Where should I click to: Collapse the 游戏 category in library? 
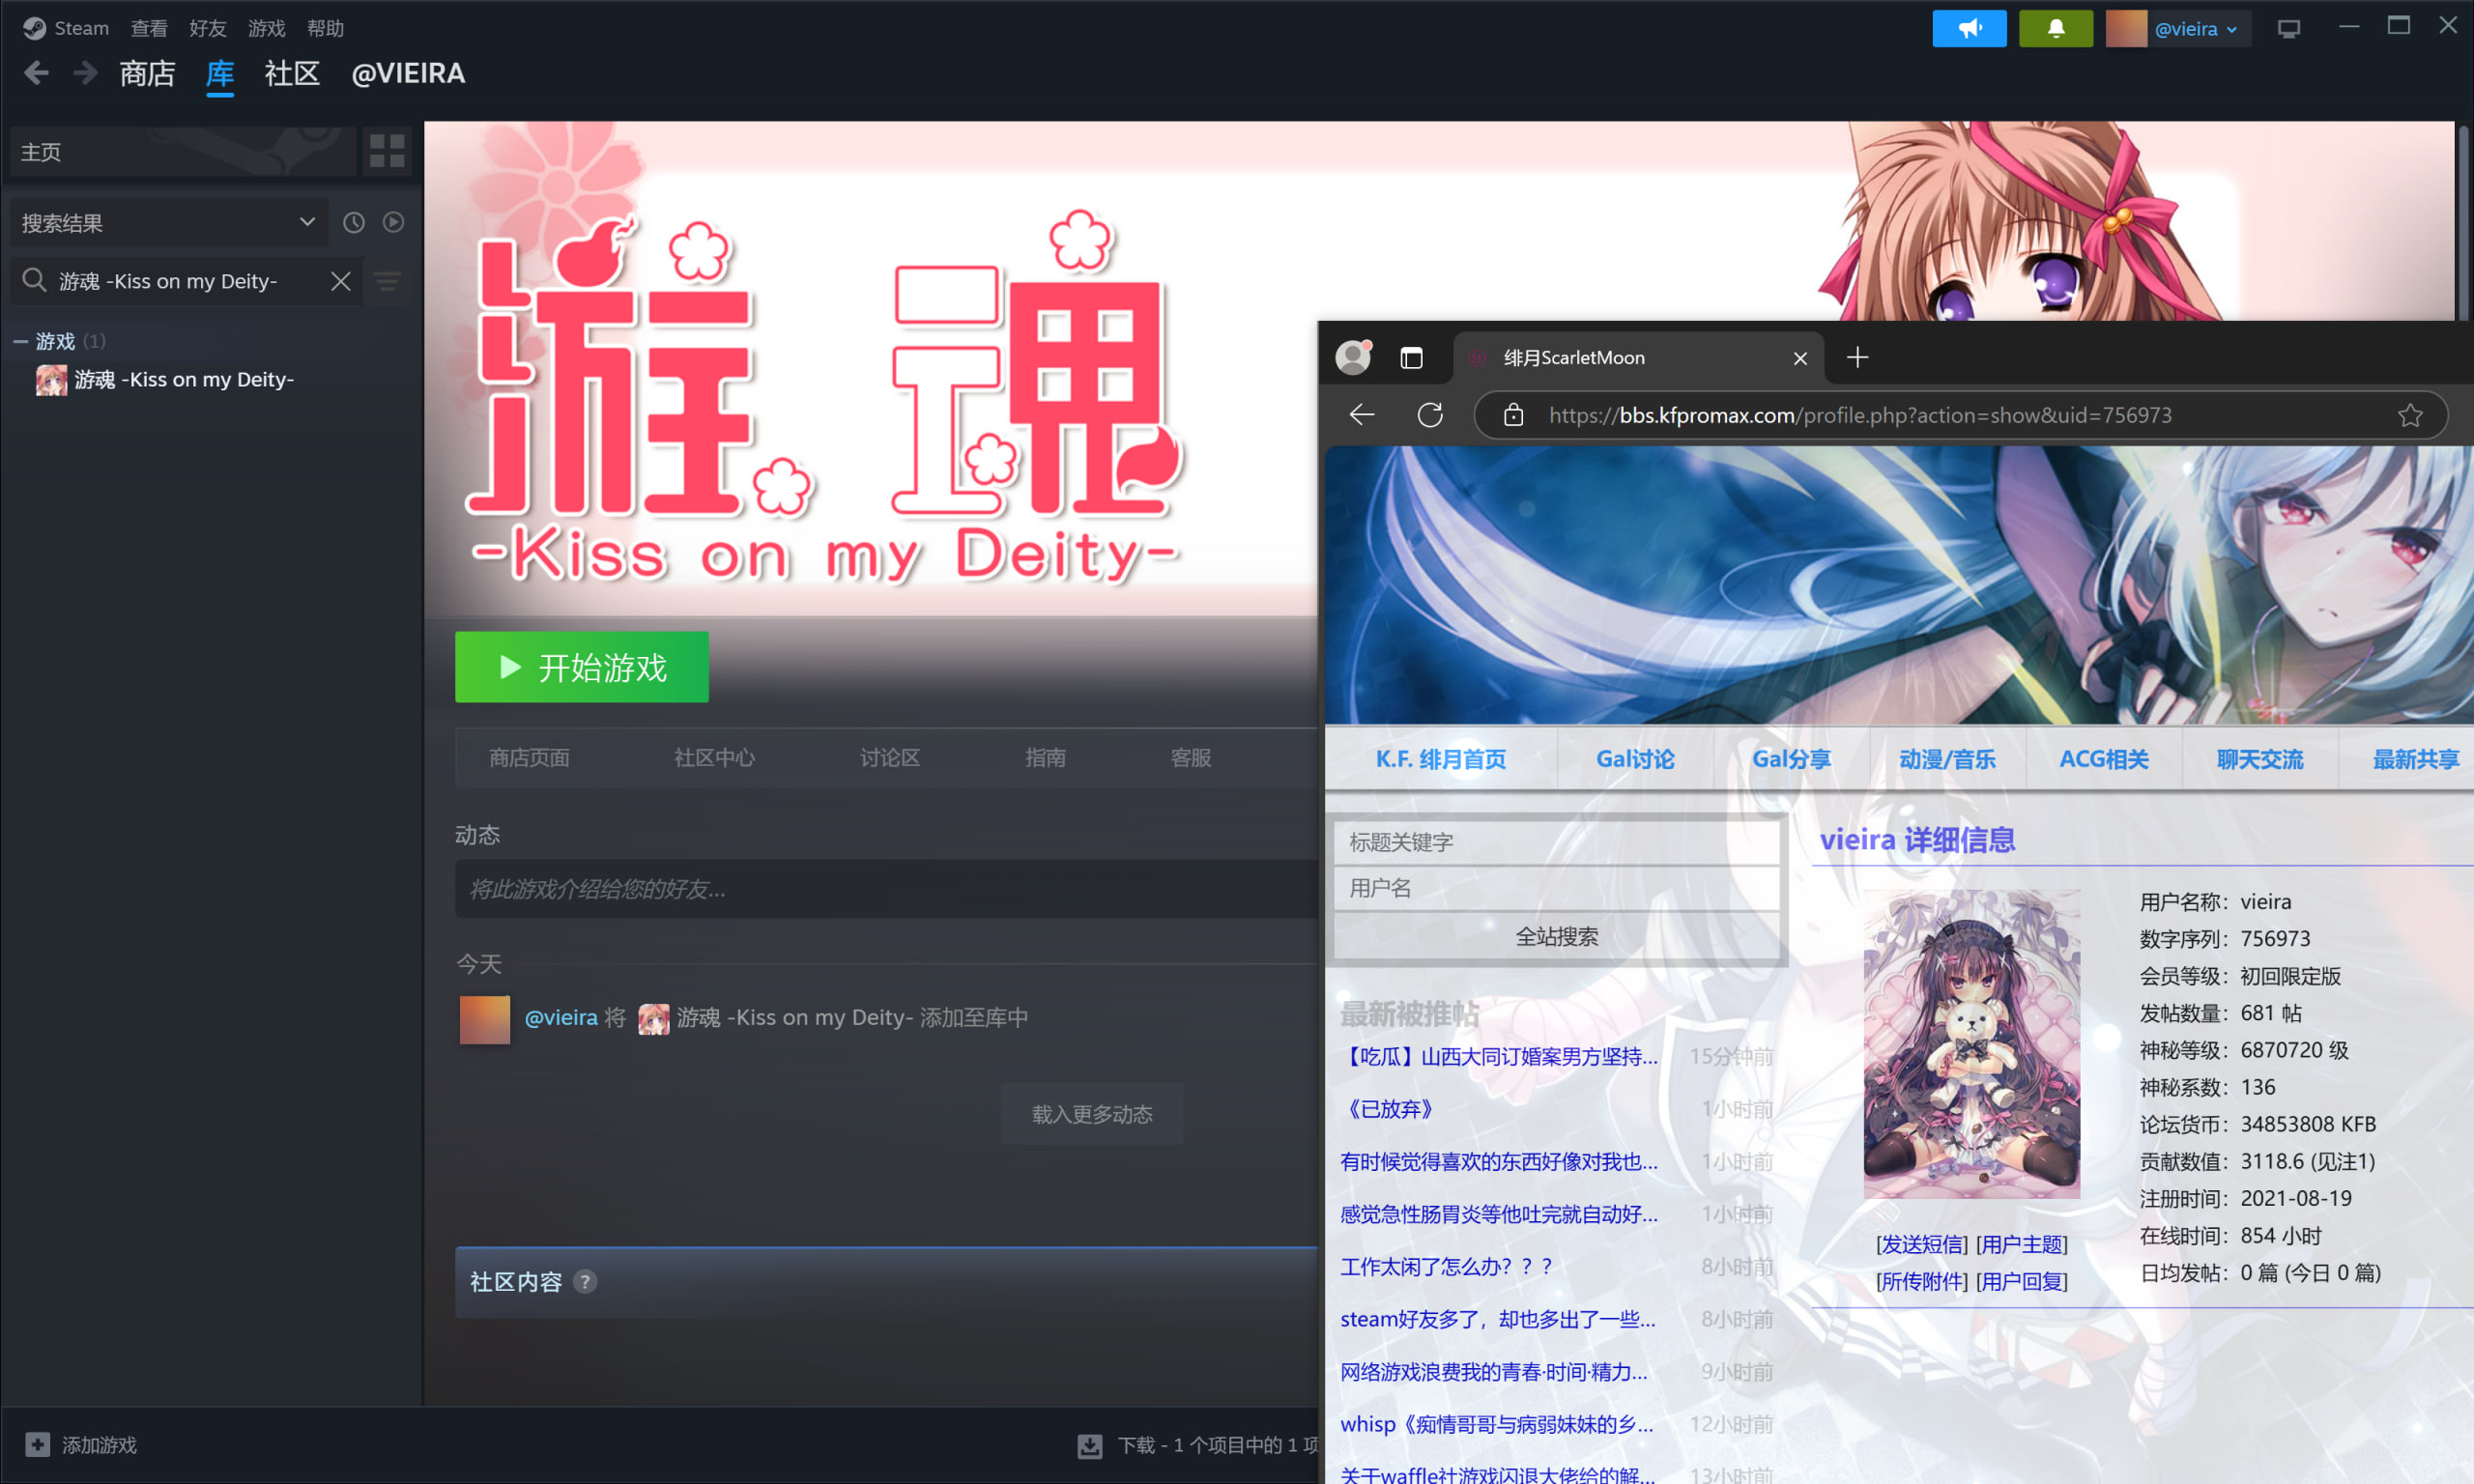click(20, 341)
